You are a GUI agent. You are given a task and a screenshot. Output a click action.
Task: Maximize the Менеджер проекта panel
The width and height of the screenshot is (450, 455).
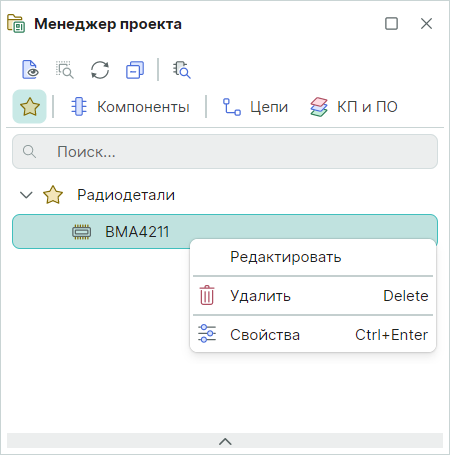point(391,24)
